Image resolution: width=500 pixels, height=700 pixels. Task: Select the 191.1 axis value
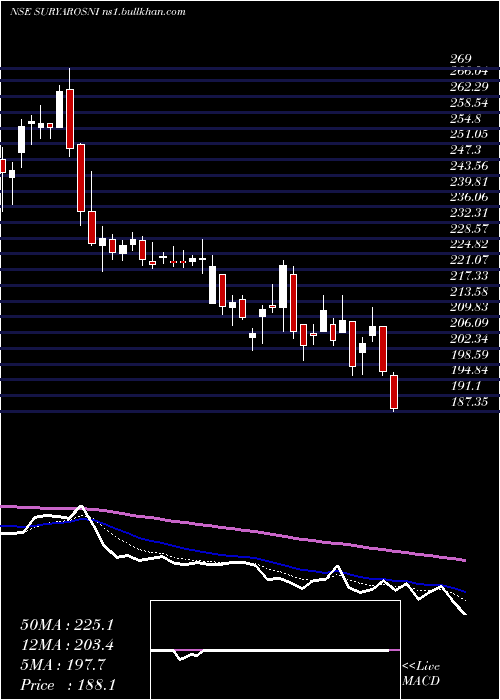[x=467, y=386]
